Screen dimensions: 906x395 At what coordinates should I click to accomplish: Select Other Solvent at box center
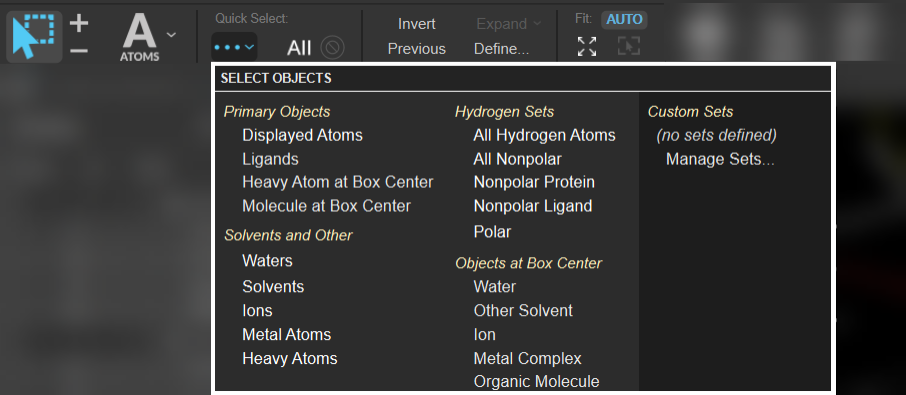coord(523,310)
